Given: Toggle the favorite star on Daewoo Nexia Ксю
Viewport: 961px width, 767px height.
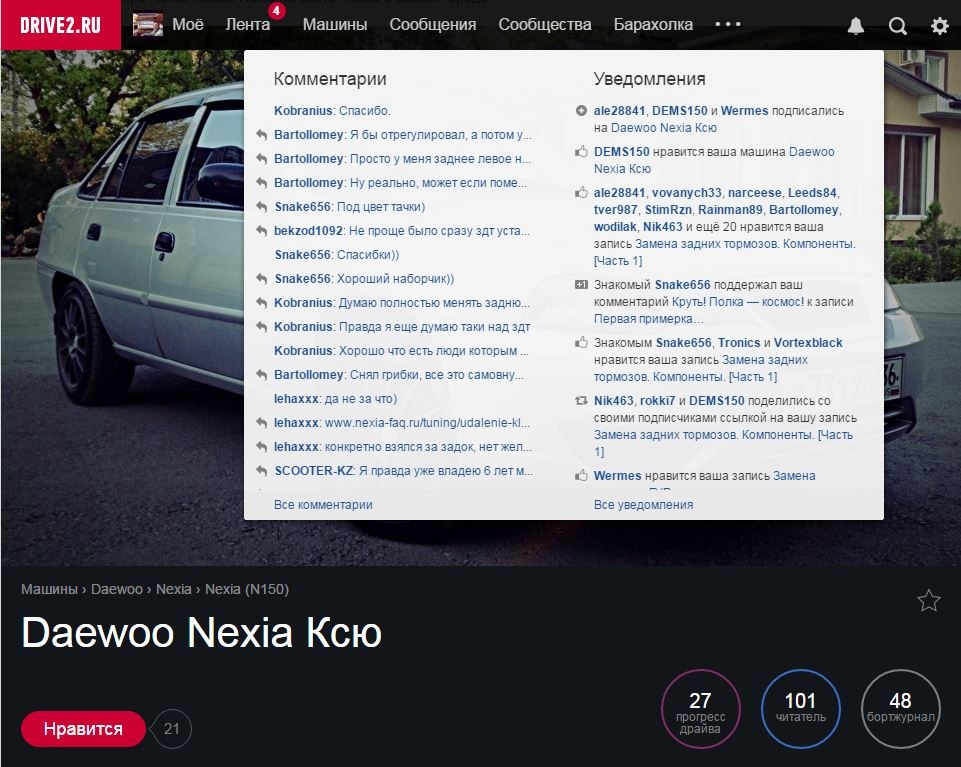Looking at the screenshot, I should pos(929,600).
